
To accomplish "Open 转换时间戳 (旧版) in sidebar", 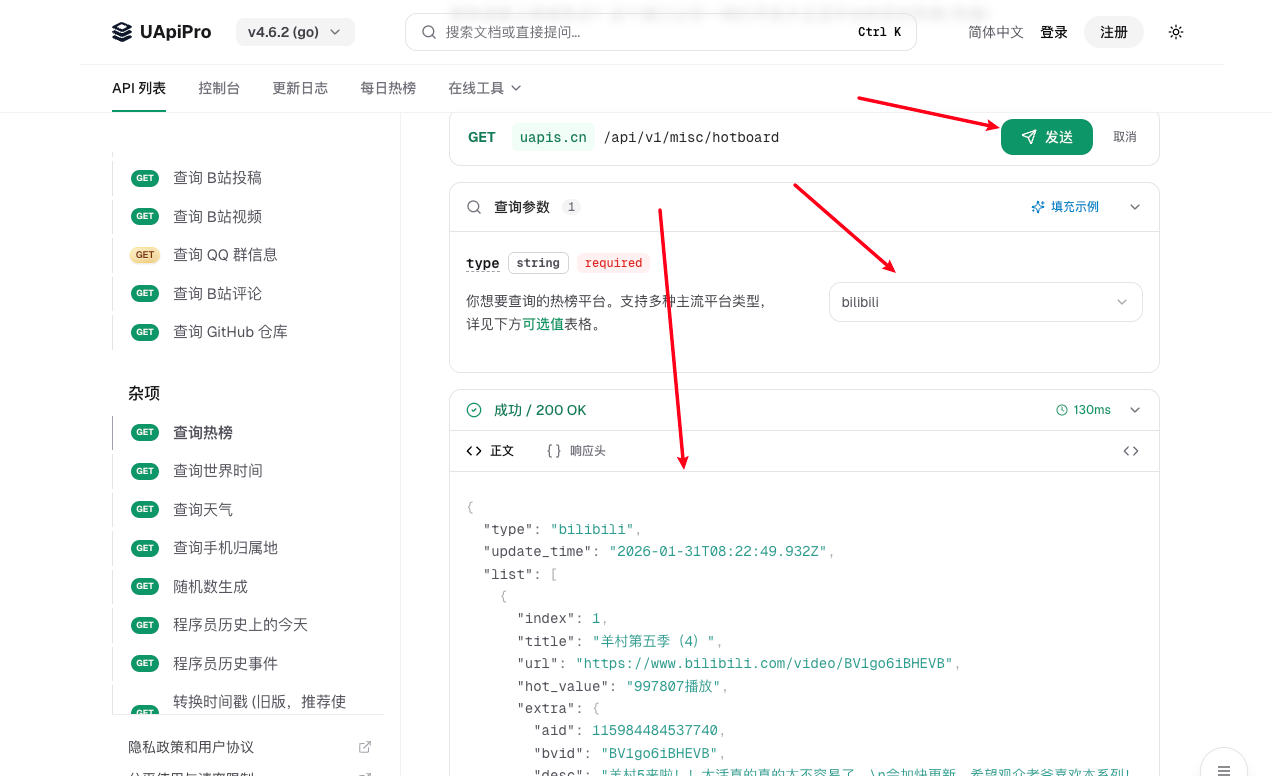I will point(259,701).
